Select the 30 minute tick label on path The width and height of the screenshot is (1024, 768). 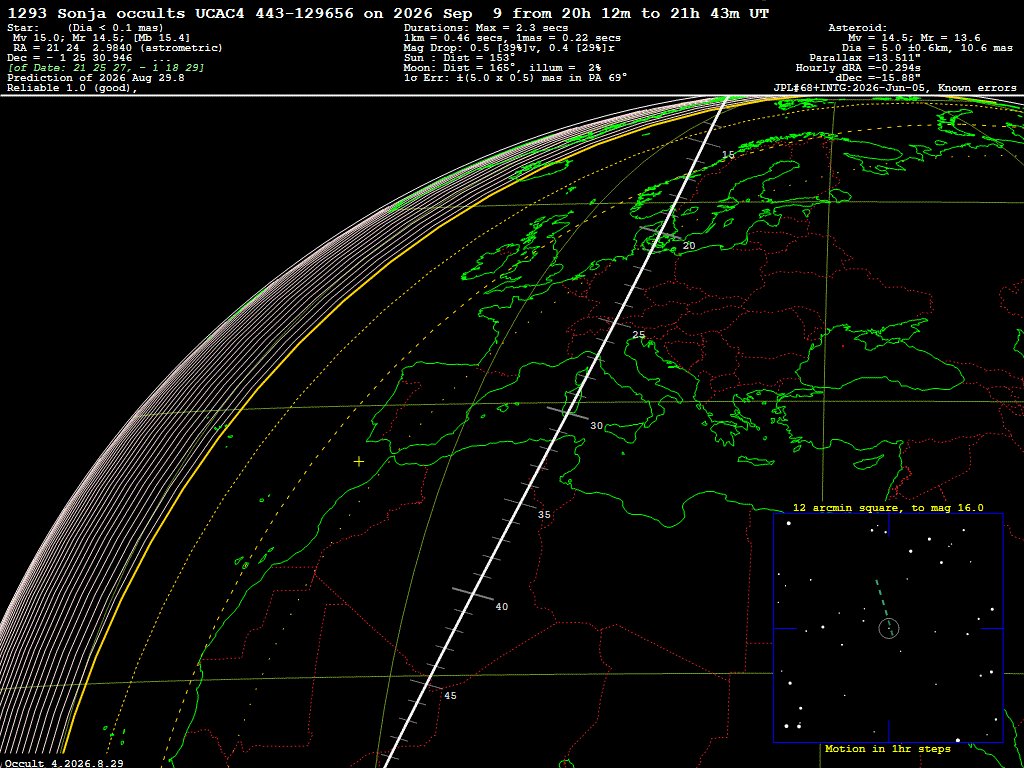pos(596,426)
